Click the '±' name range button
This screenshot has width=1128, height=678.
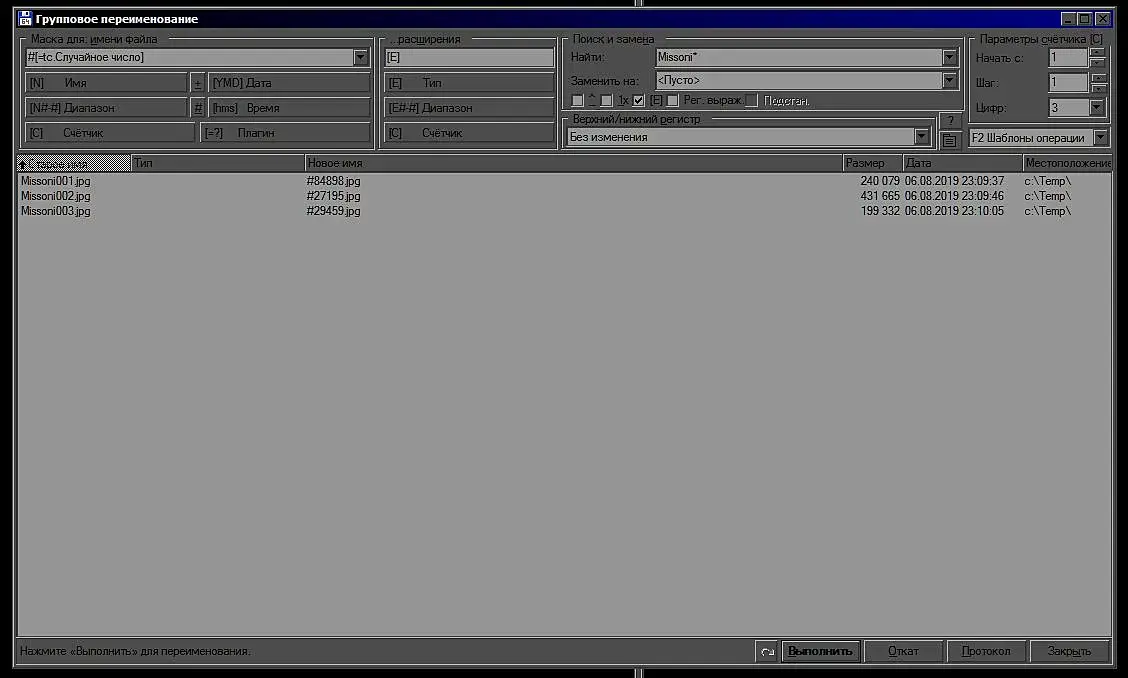[x=198, y=83]
